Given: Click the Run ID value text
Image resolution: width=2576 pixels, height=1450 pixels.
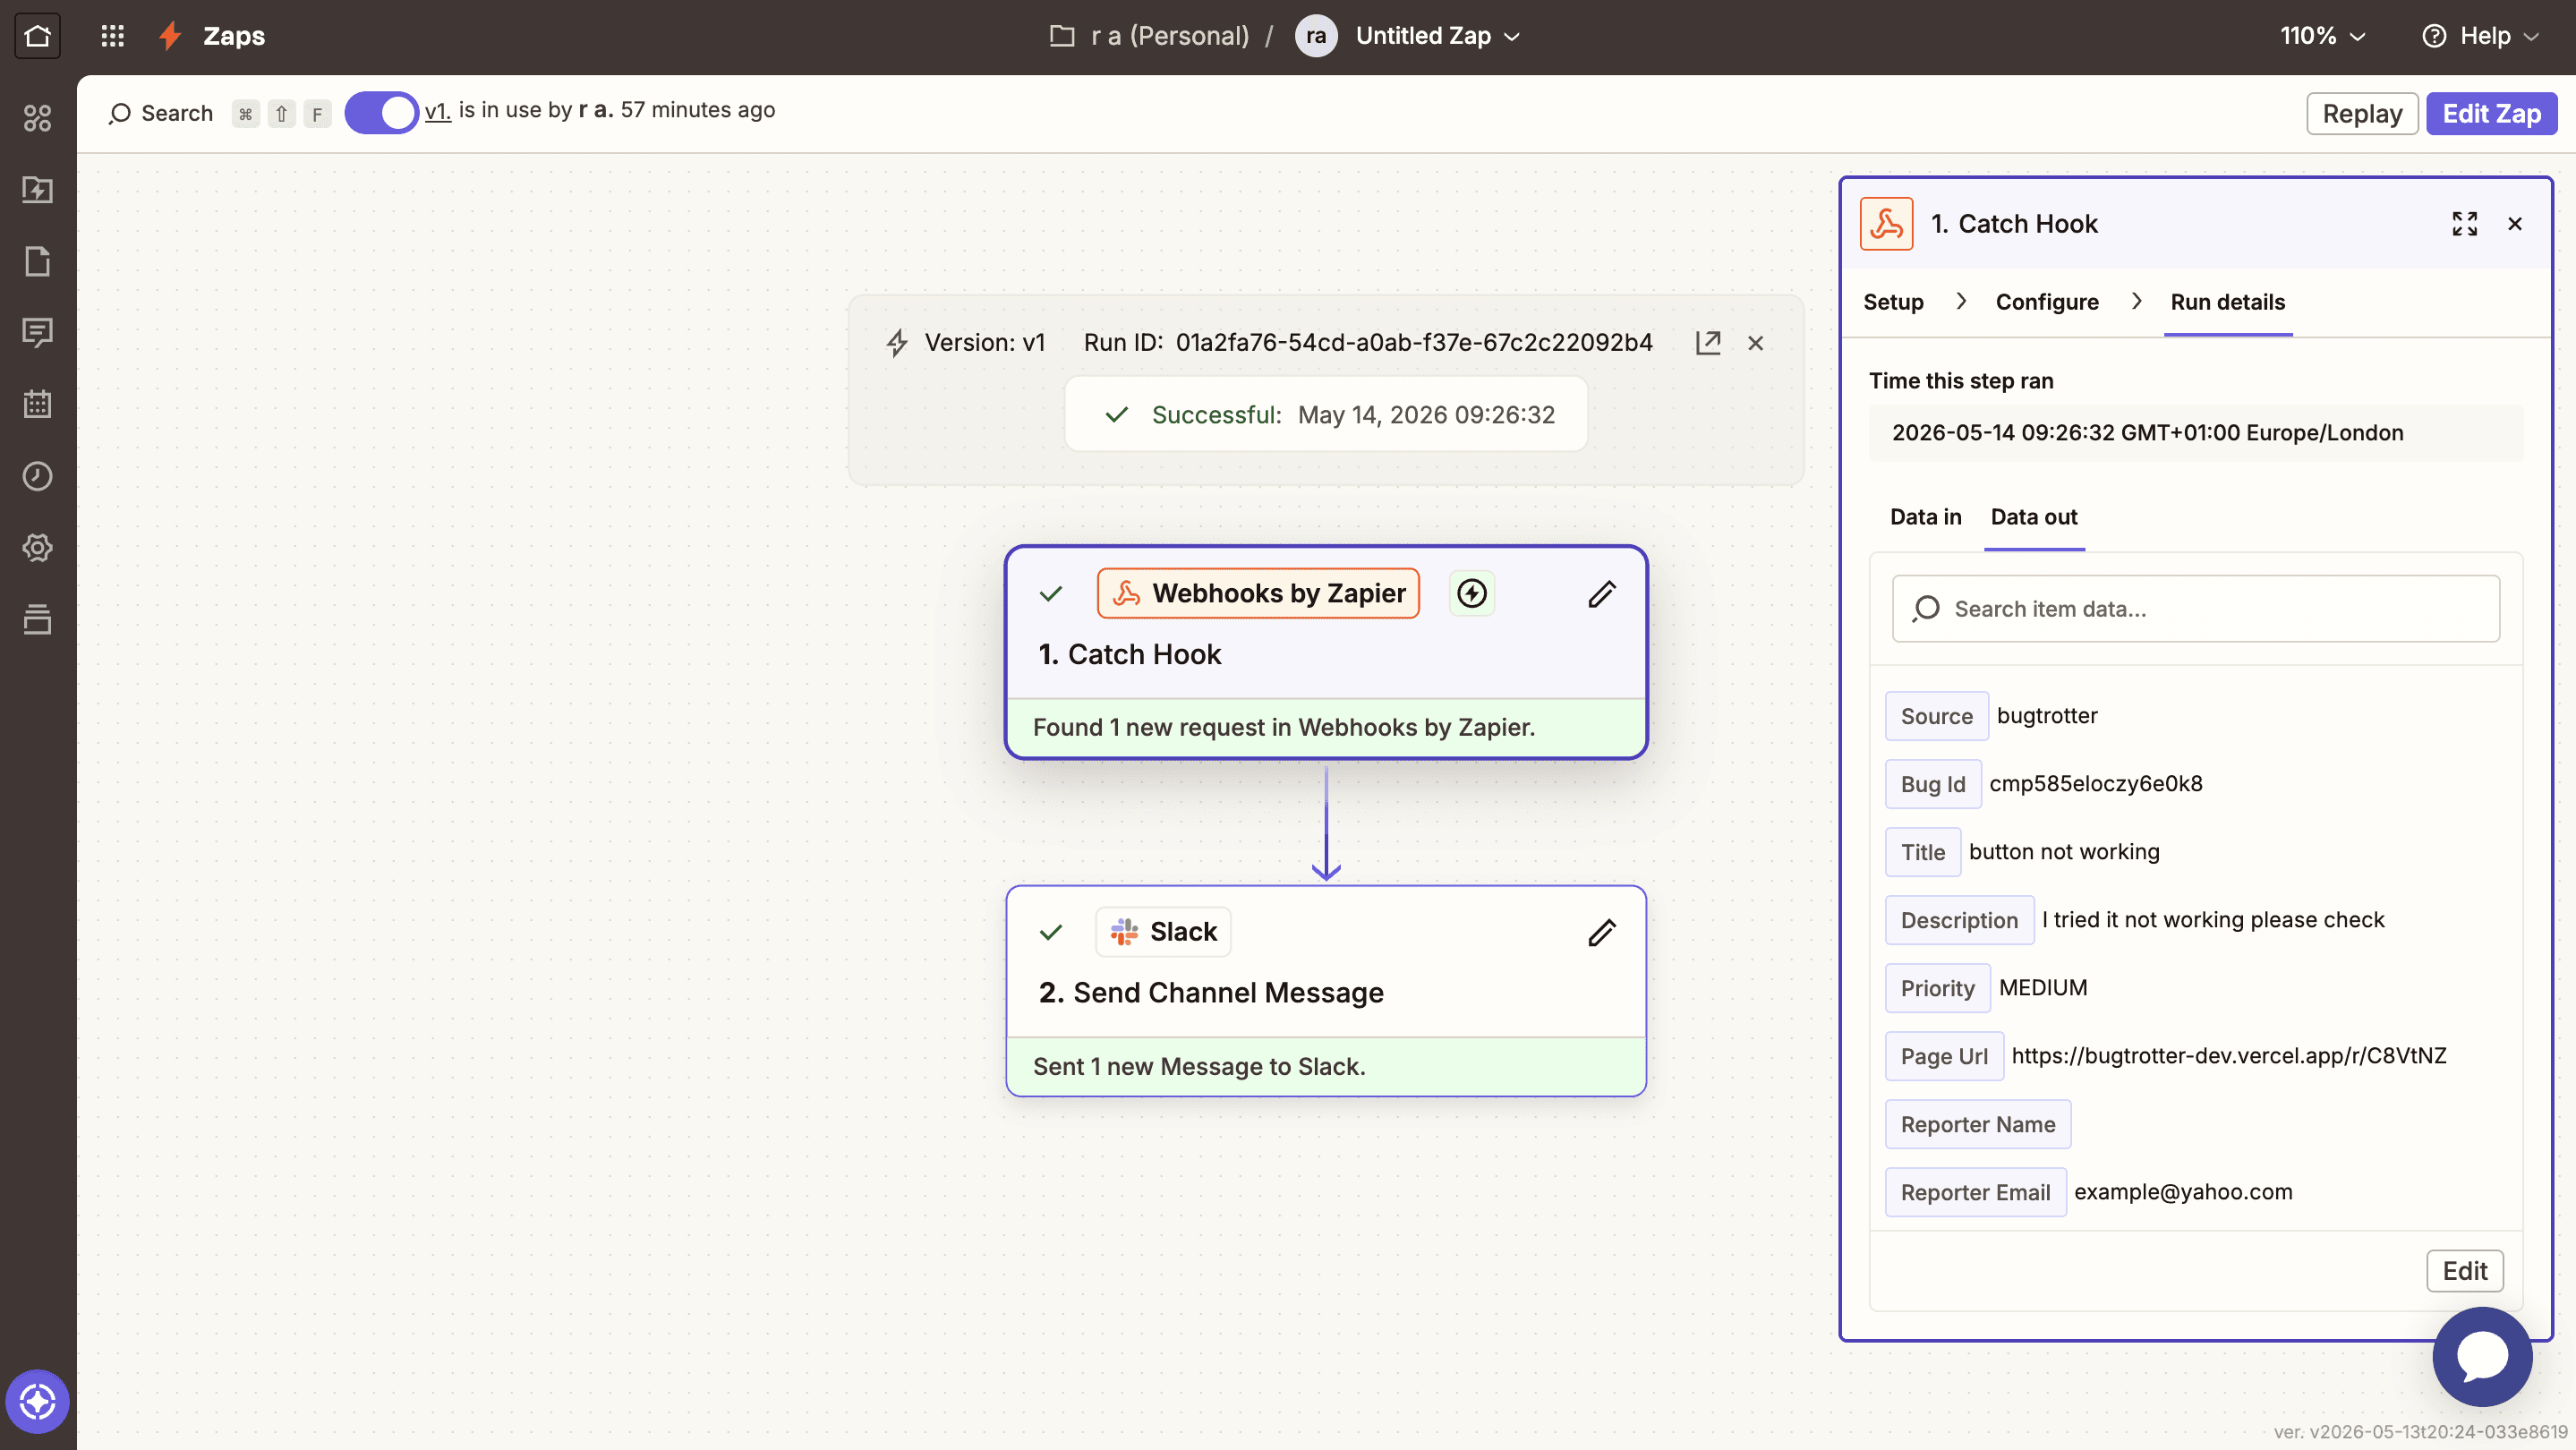Looking at the screenshot, I should 1414,342.
